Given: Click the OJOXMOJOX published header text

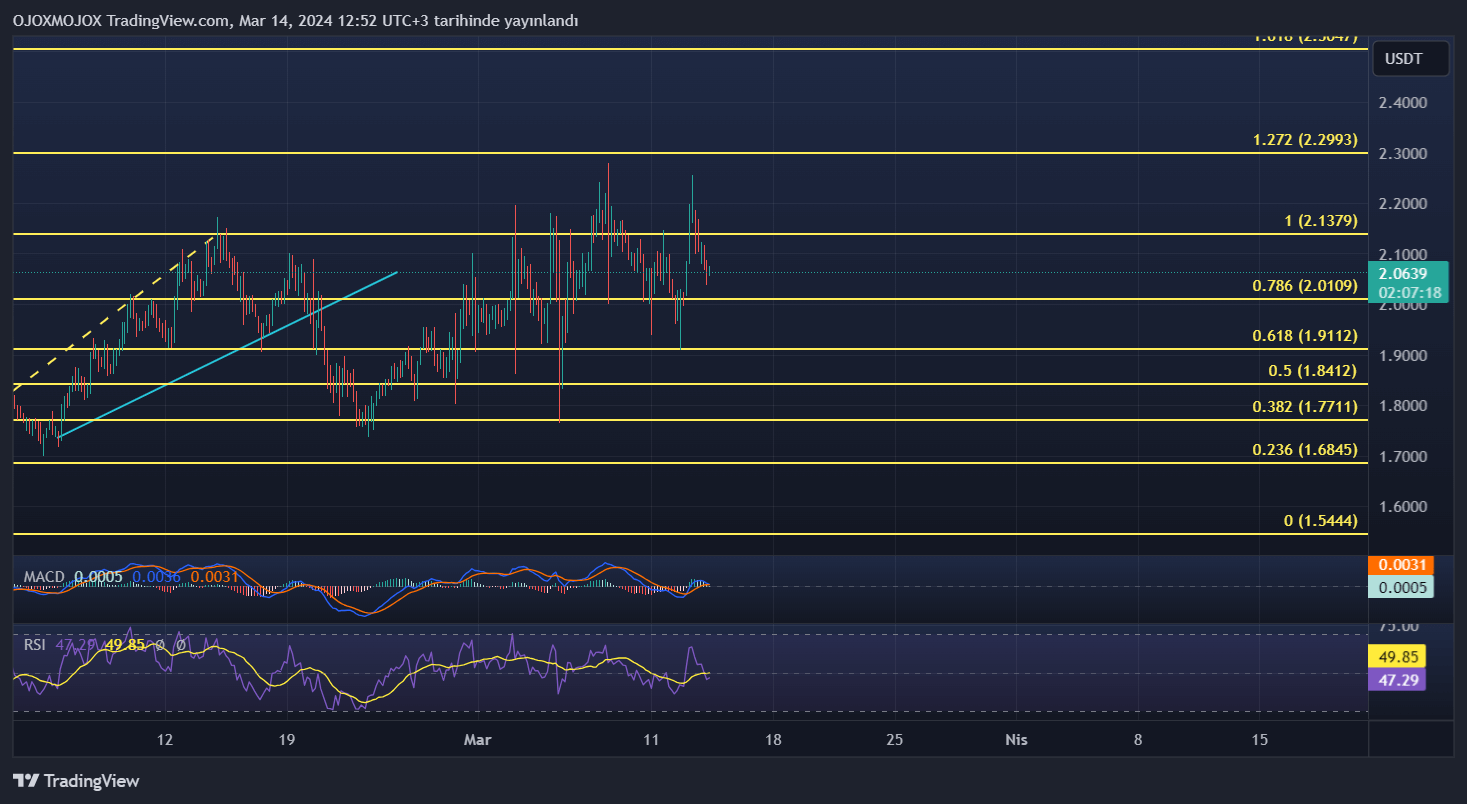Looking at the screenshot, I should pos(295,21).
